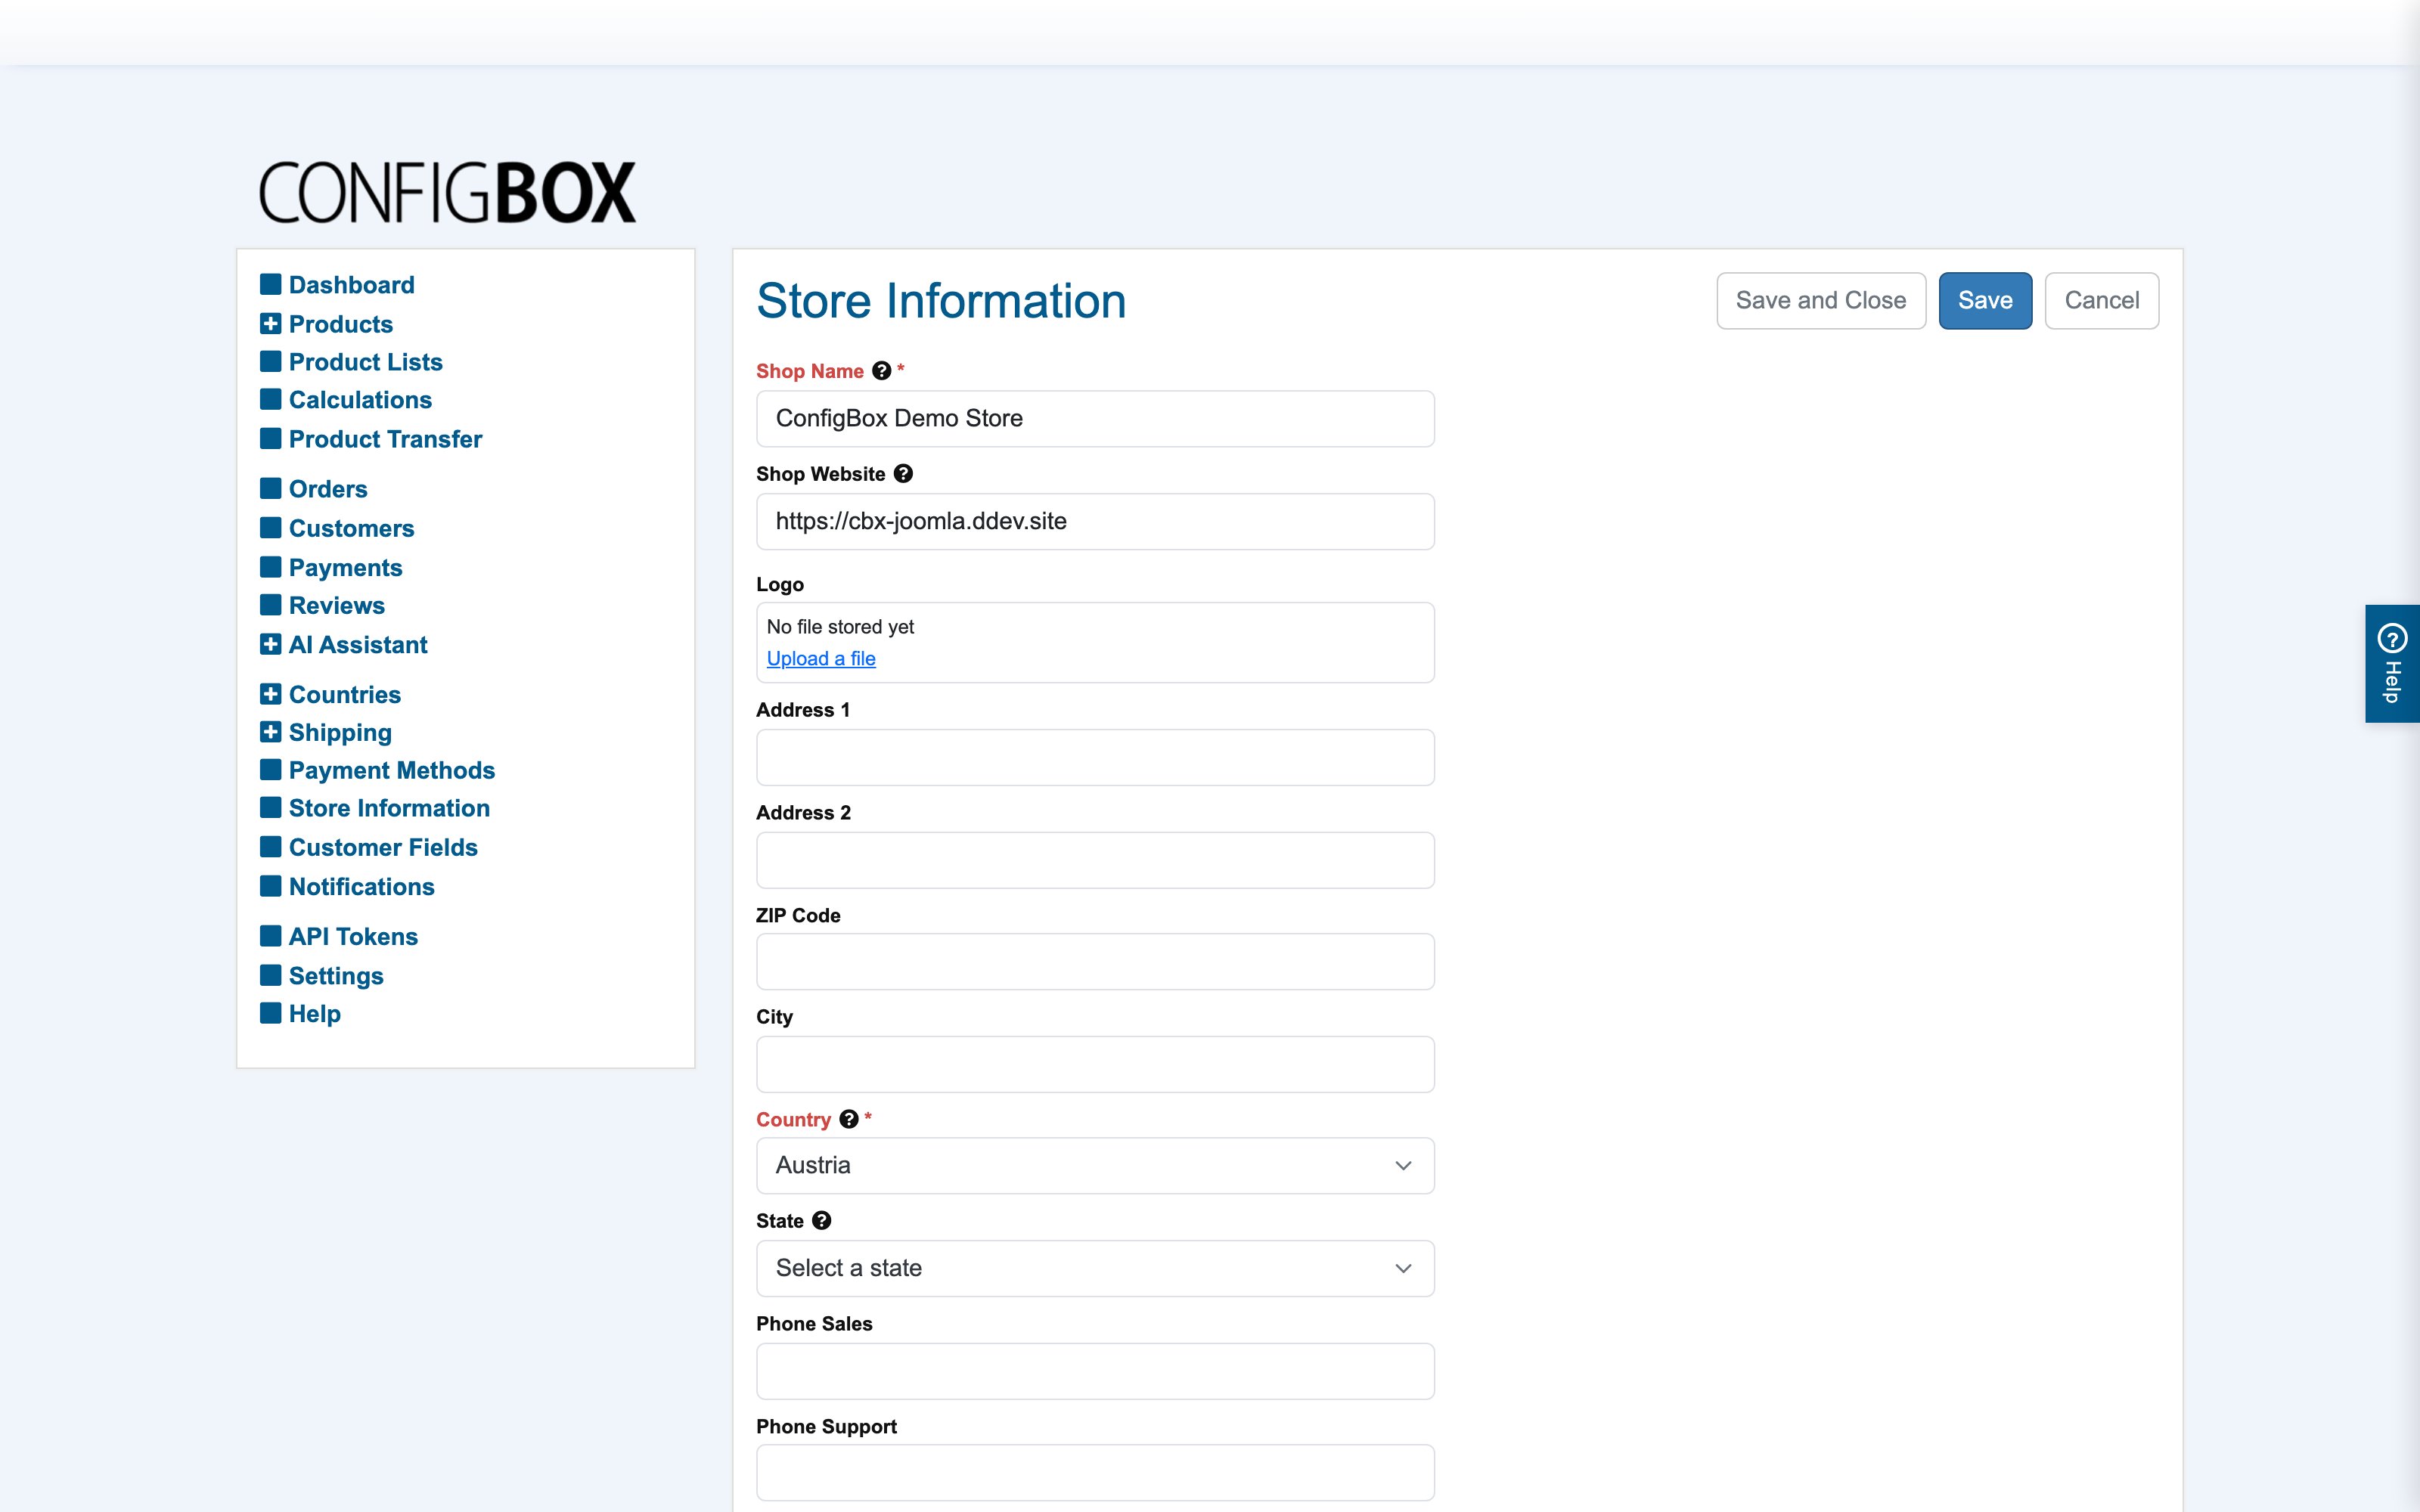Click the Upload a file link
Screen dimensions: 2420x1512
(821, 659)
